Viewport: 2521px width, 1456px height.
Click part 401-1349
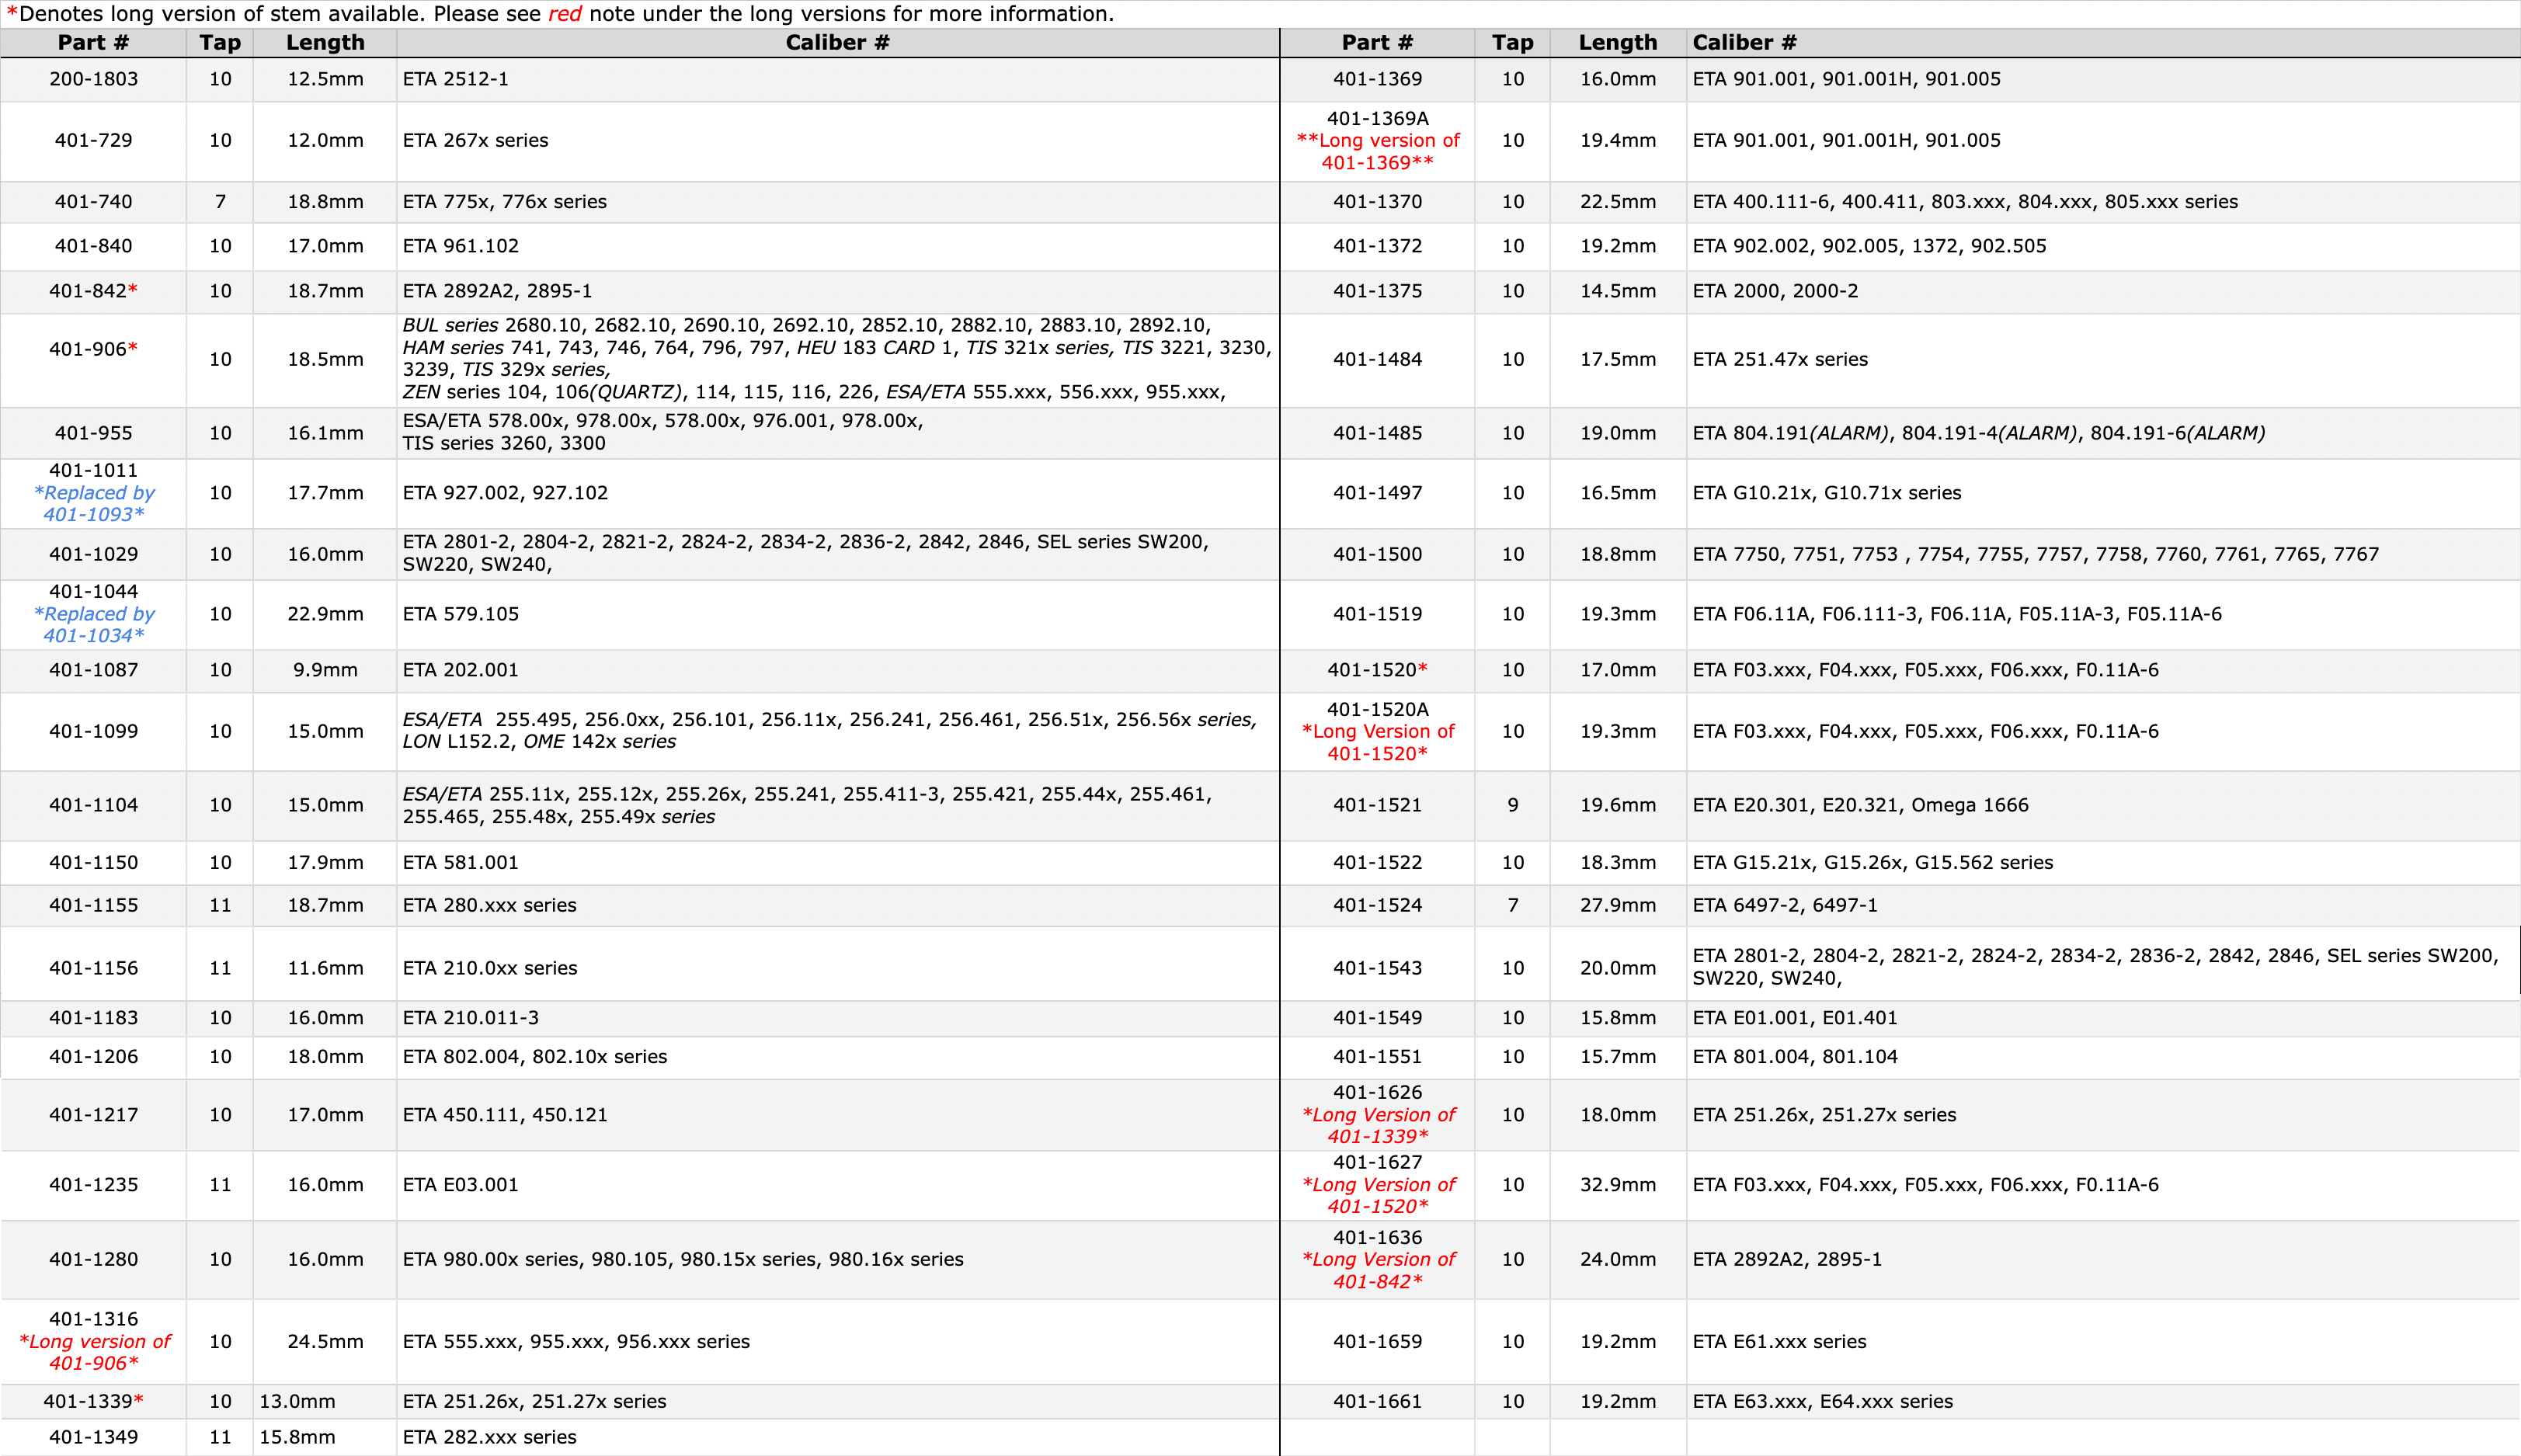click(94, 1437)
